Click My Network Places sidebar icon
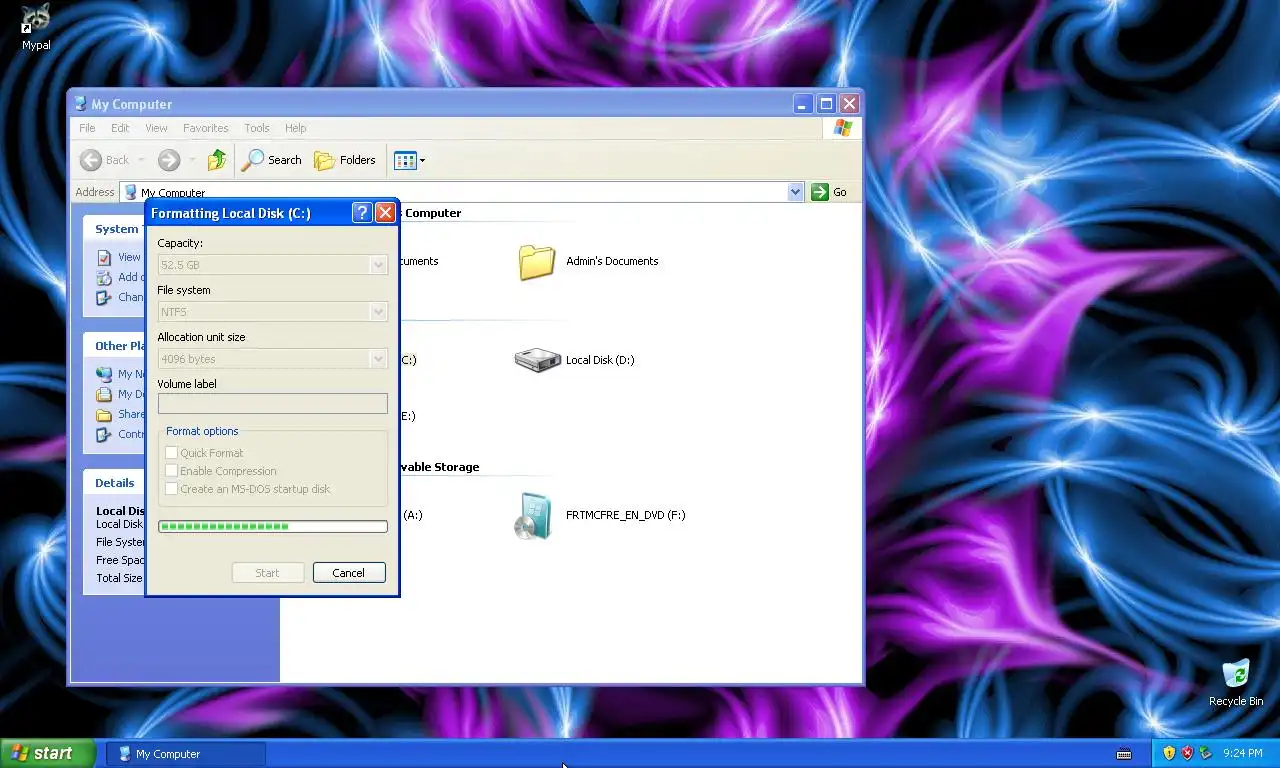This screenshot has width=1280, height=768. coord(104,374)
